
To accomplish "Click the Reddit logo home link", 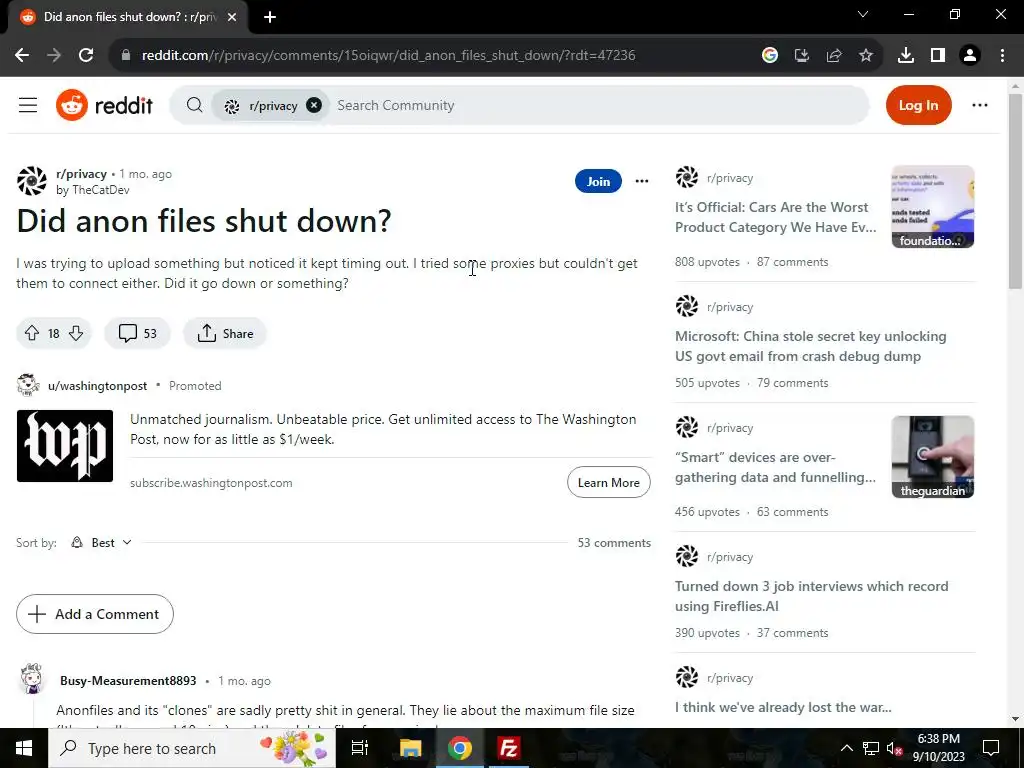I will coord(104,105).
